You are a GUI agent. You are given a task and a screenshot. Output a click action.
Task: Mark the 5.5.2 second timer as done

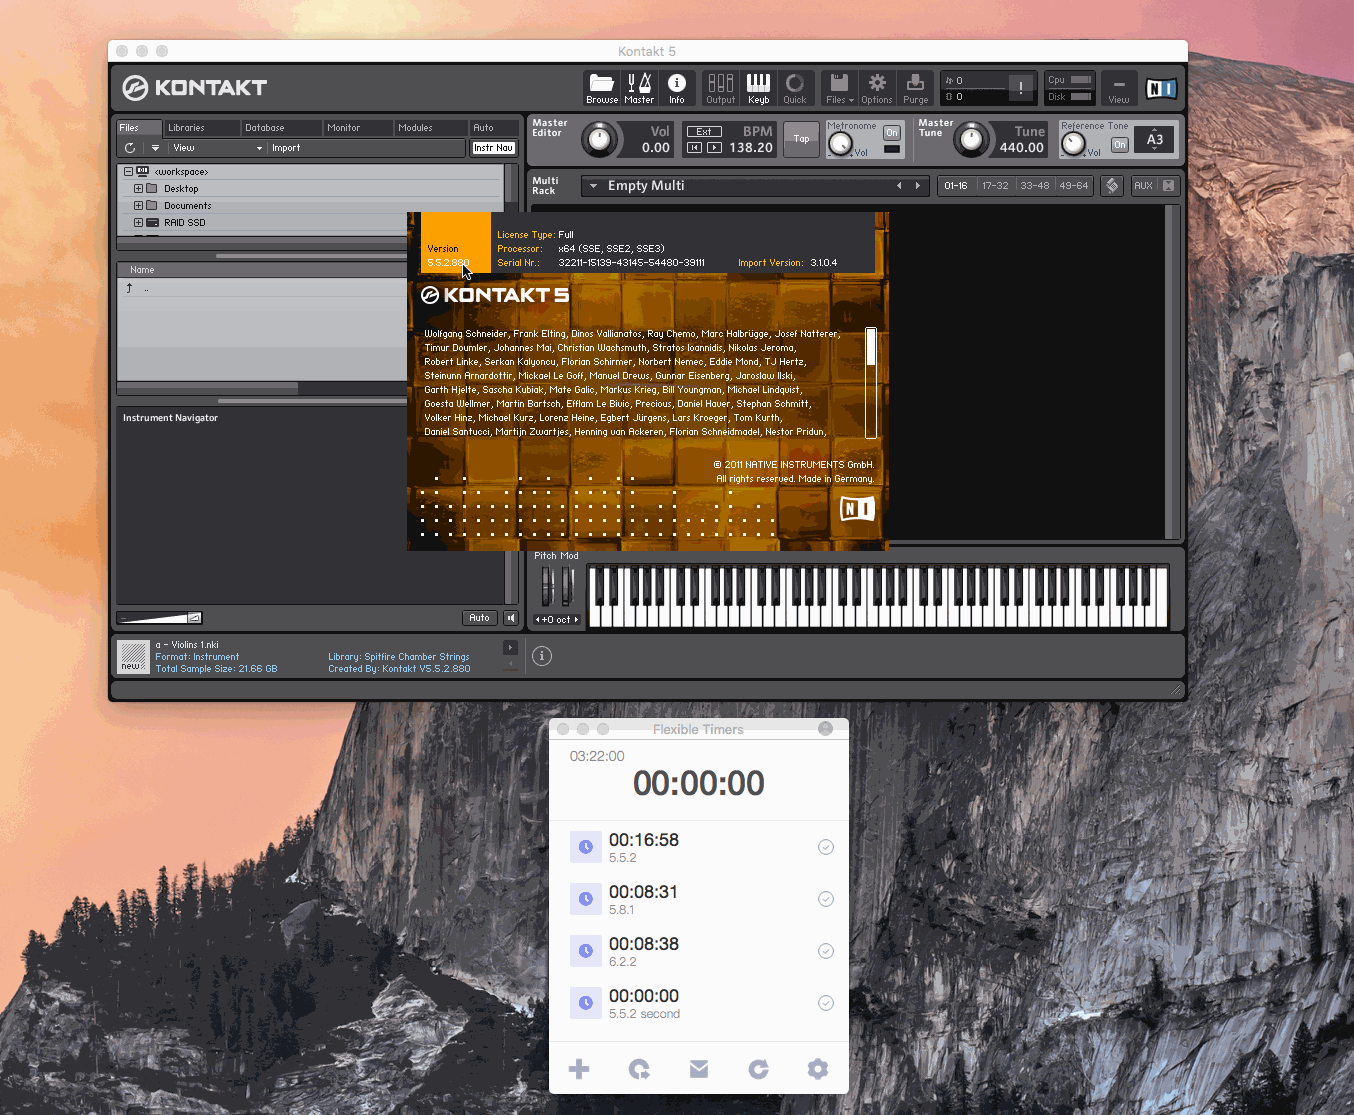[x=826, y=1003]
